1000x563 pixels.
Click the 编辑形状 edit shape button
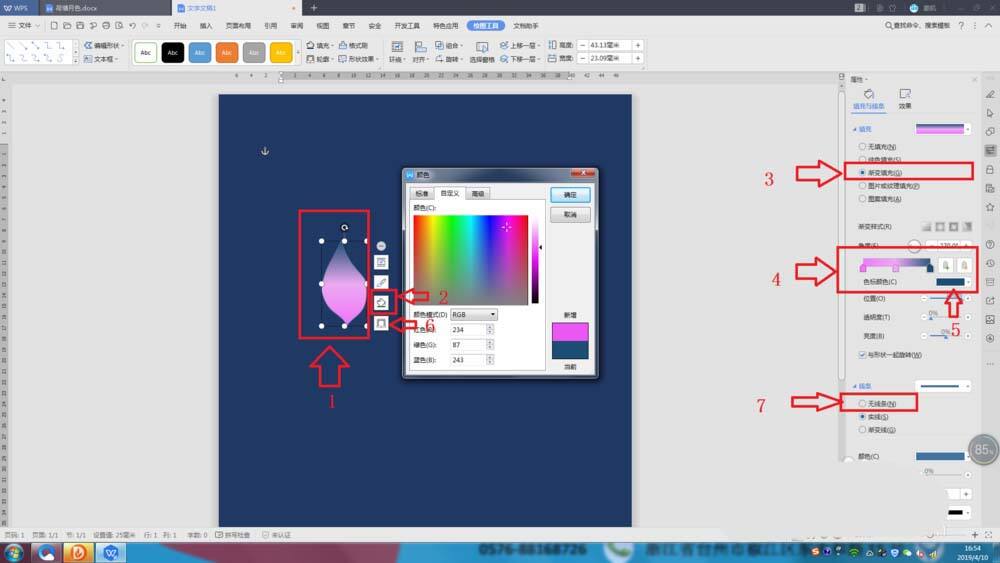pyautogui.click(x=104, y=45)
